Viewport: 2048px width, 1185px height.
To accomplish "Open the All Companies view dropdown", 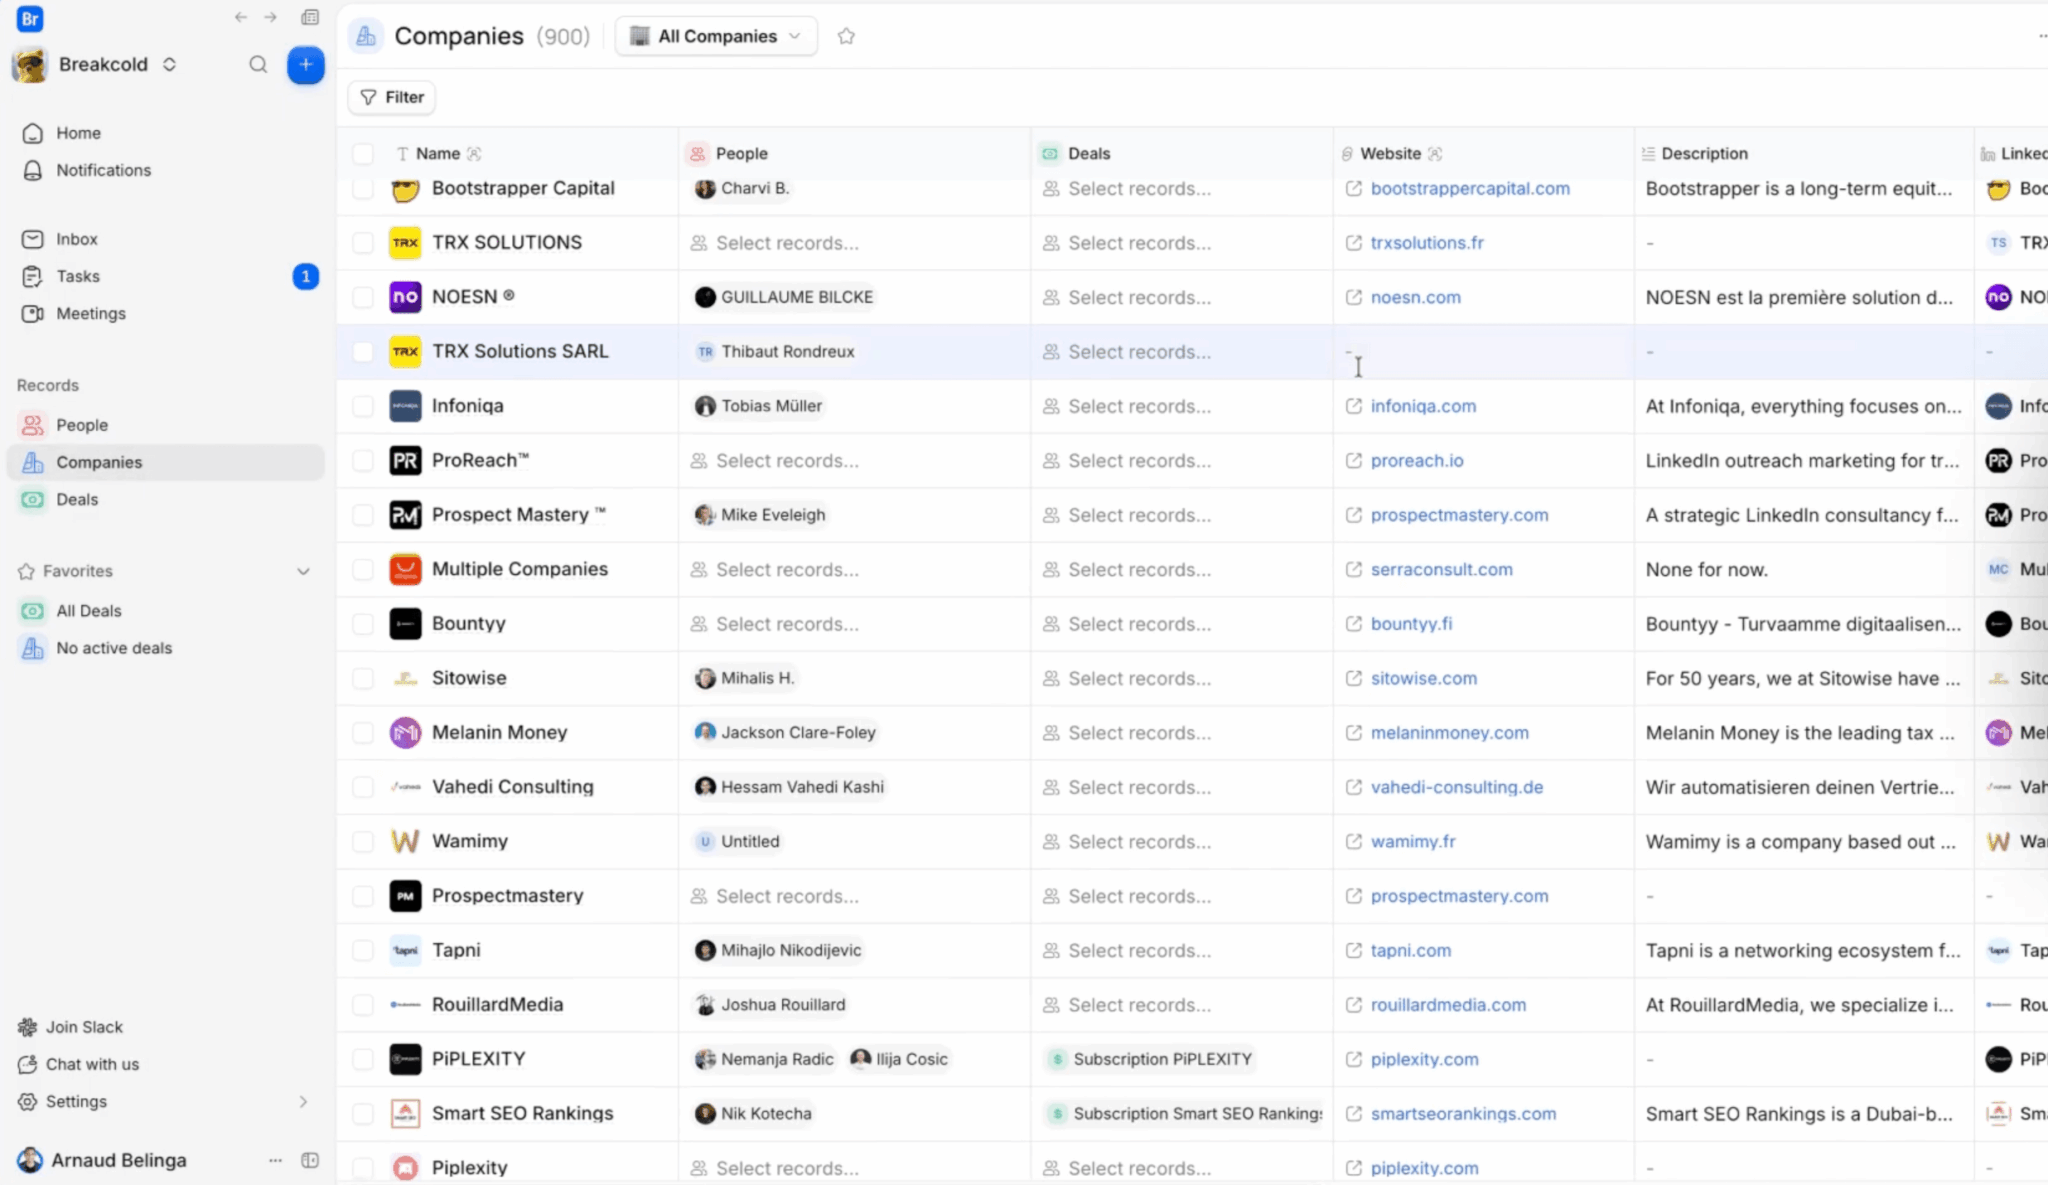I will 716,36.
